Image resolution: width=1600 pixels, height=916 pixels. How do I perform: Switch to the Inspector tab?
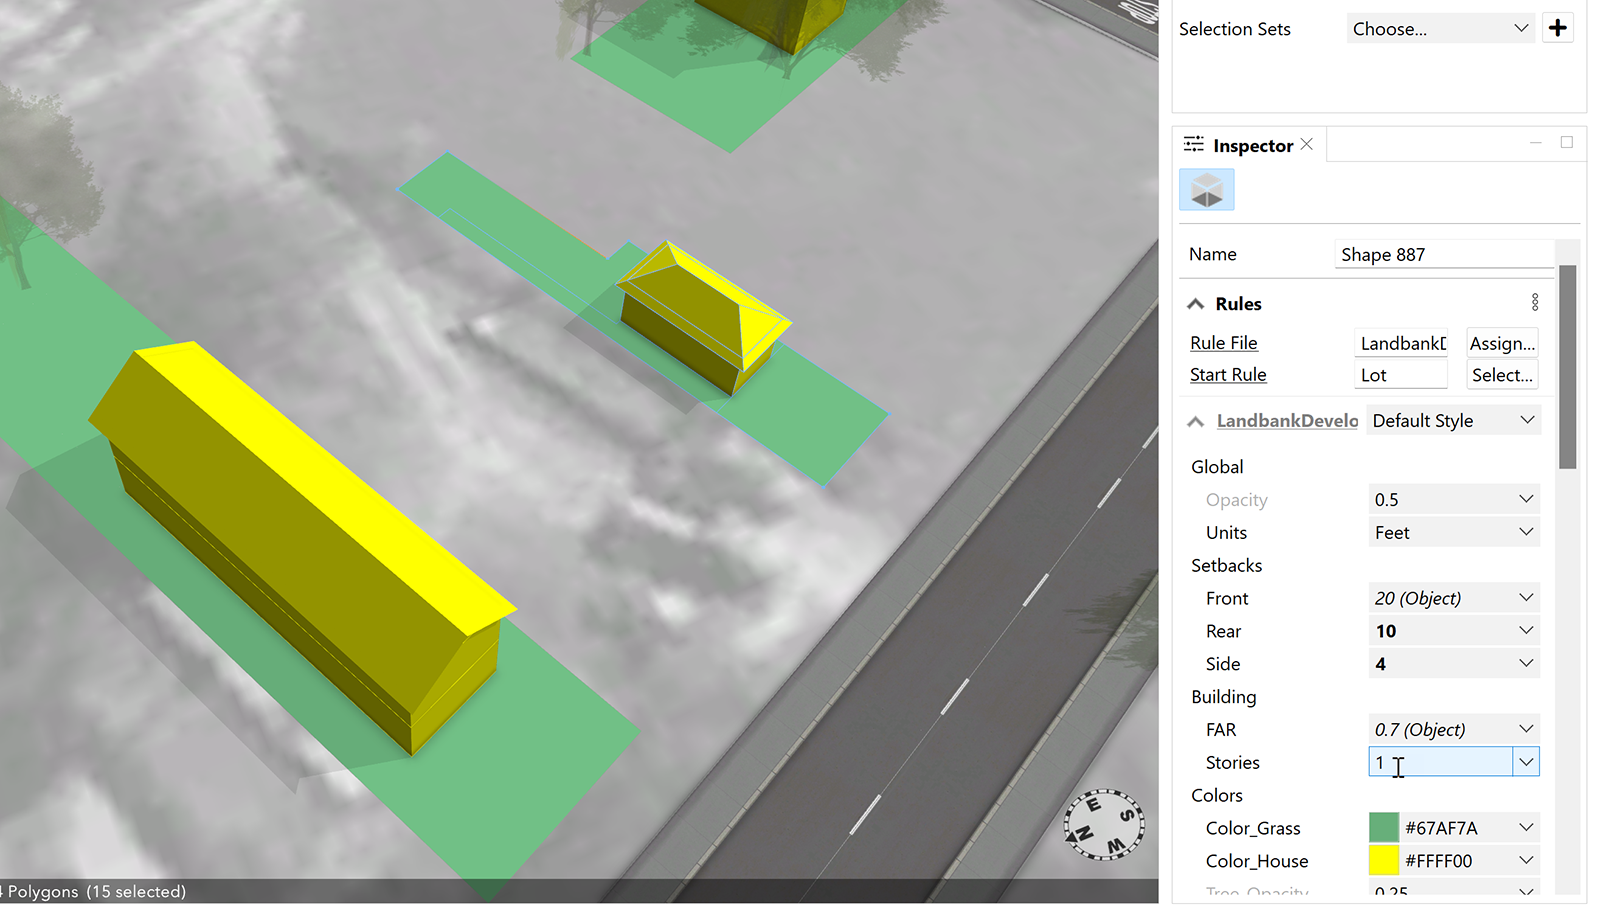coord(1252,146)
